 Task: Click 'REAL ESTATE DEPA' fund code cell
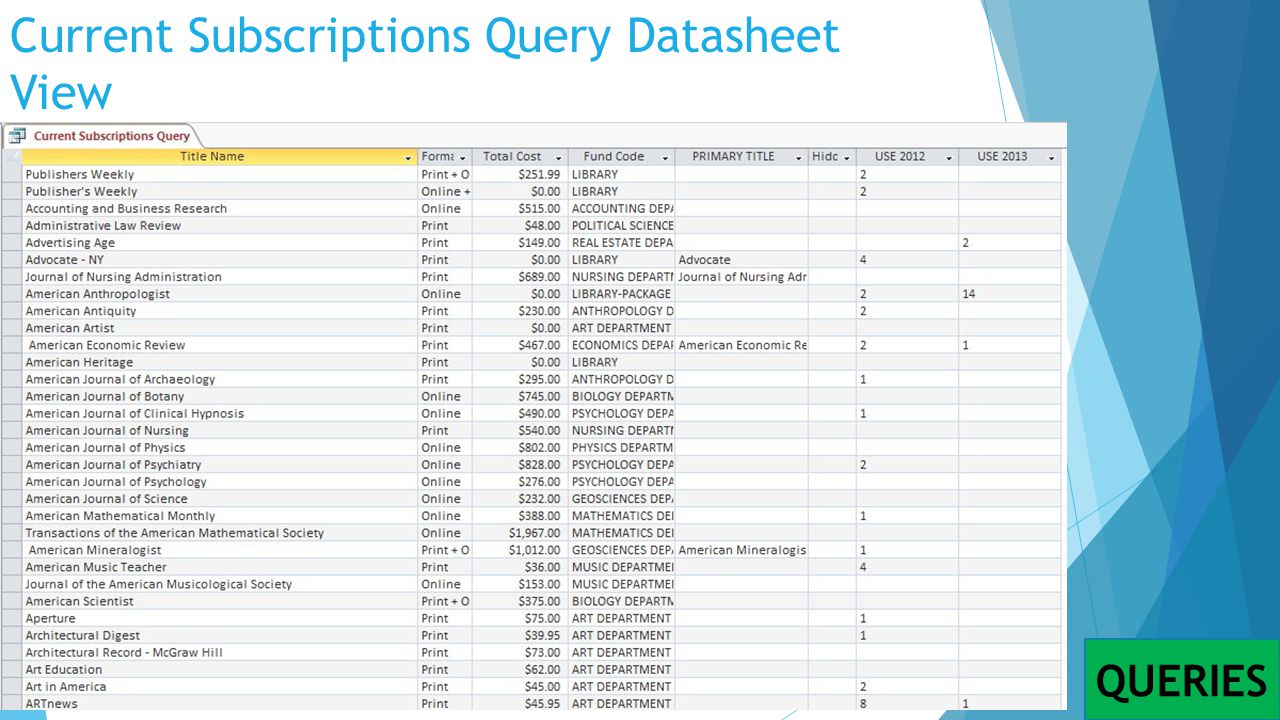[x=621, y=242]
